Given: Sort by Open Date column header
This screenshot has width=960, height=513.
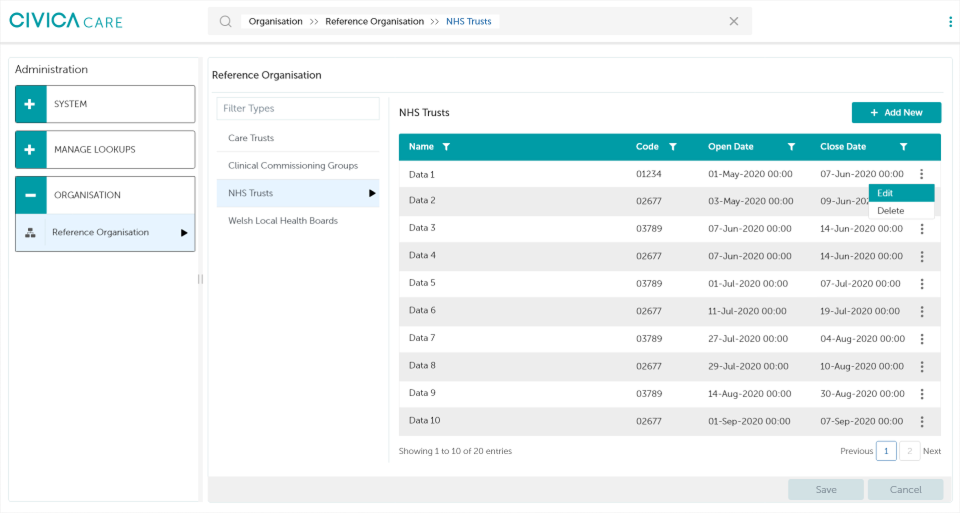Looking at the screenshot, I should tap(731, 147).
